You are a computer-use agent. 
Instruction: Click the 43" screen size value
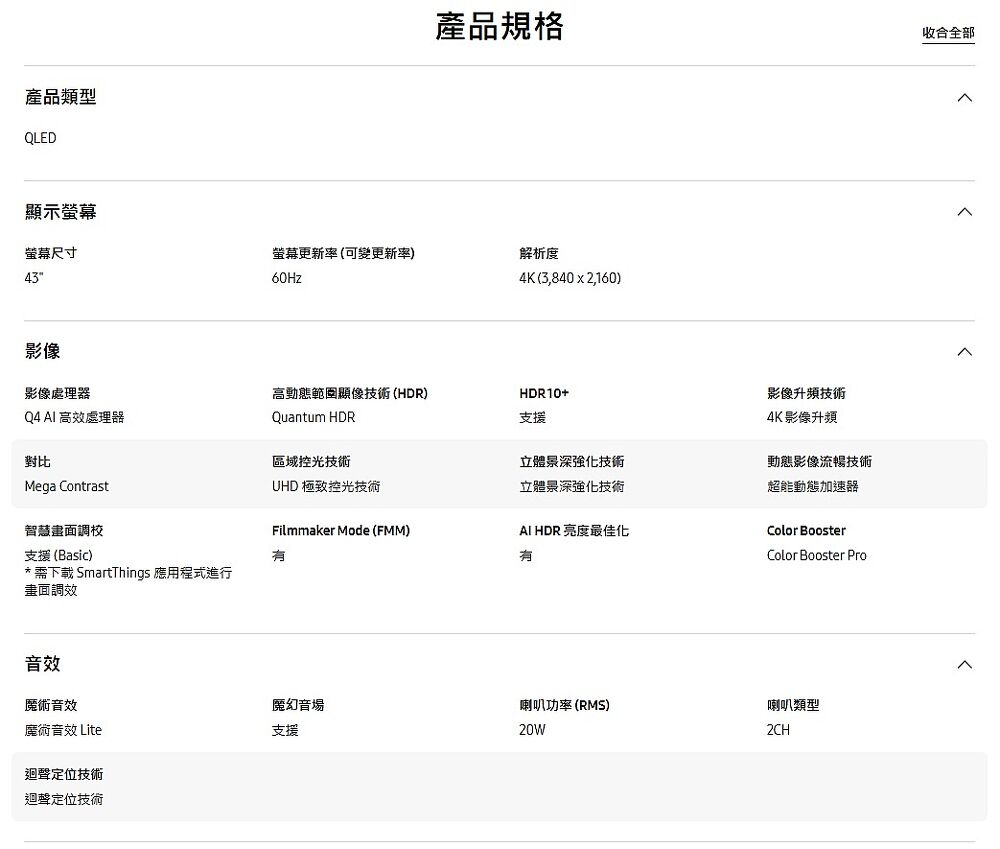tap(34, 277)
